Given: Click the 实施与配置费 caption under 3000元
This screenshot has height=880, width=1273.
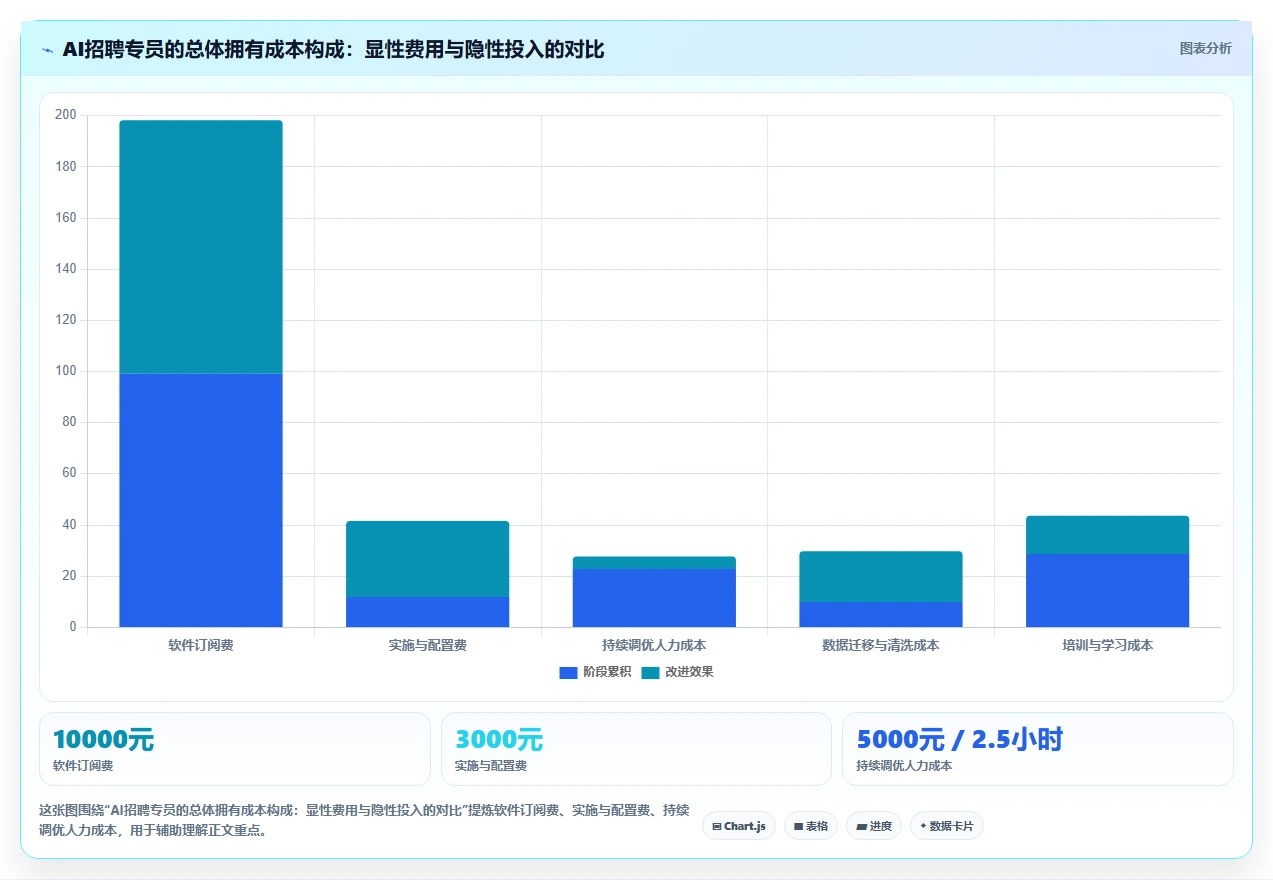Looking at the screenshot, I should click(x=491, y=766).
